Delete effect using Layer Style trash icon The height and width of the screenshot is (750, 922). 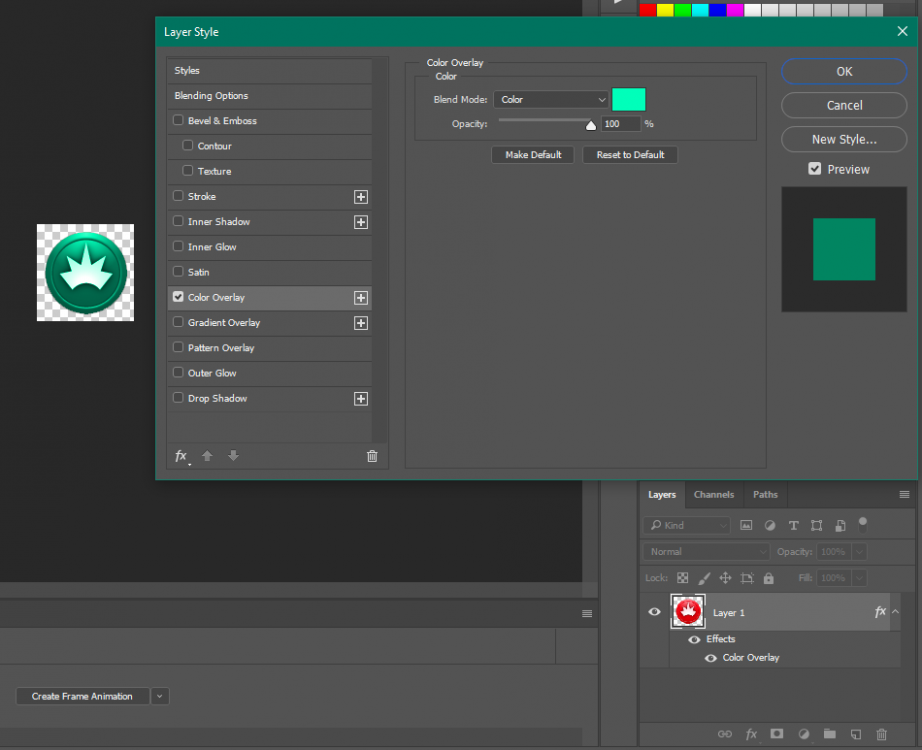click(372, 456)
